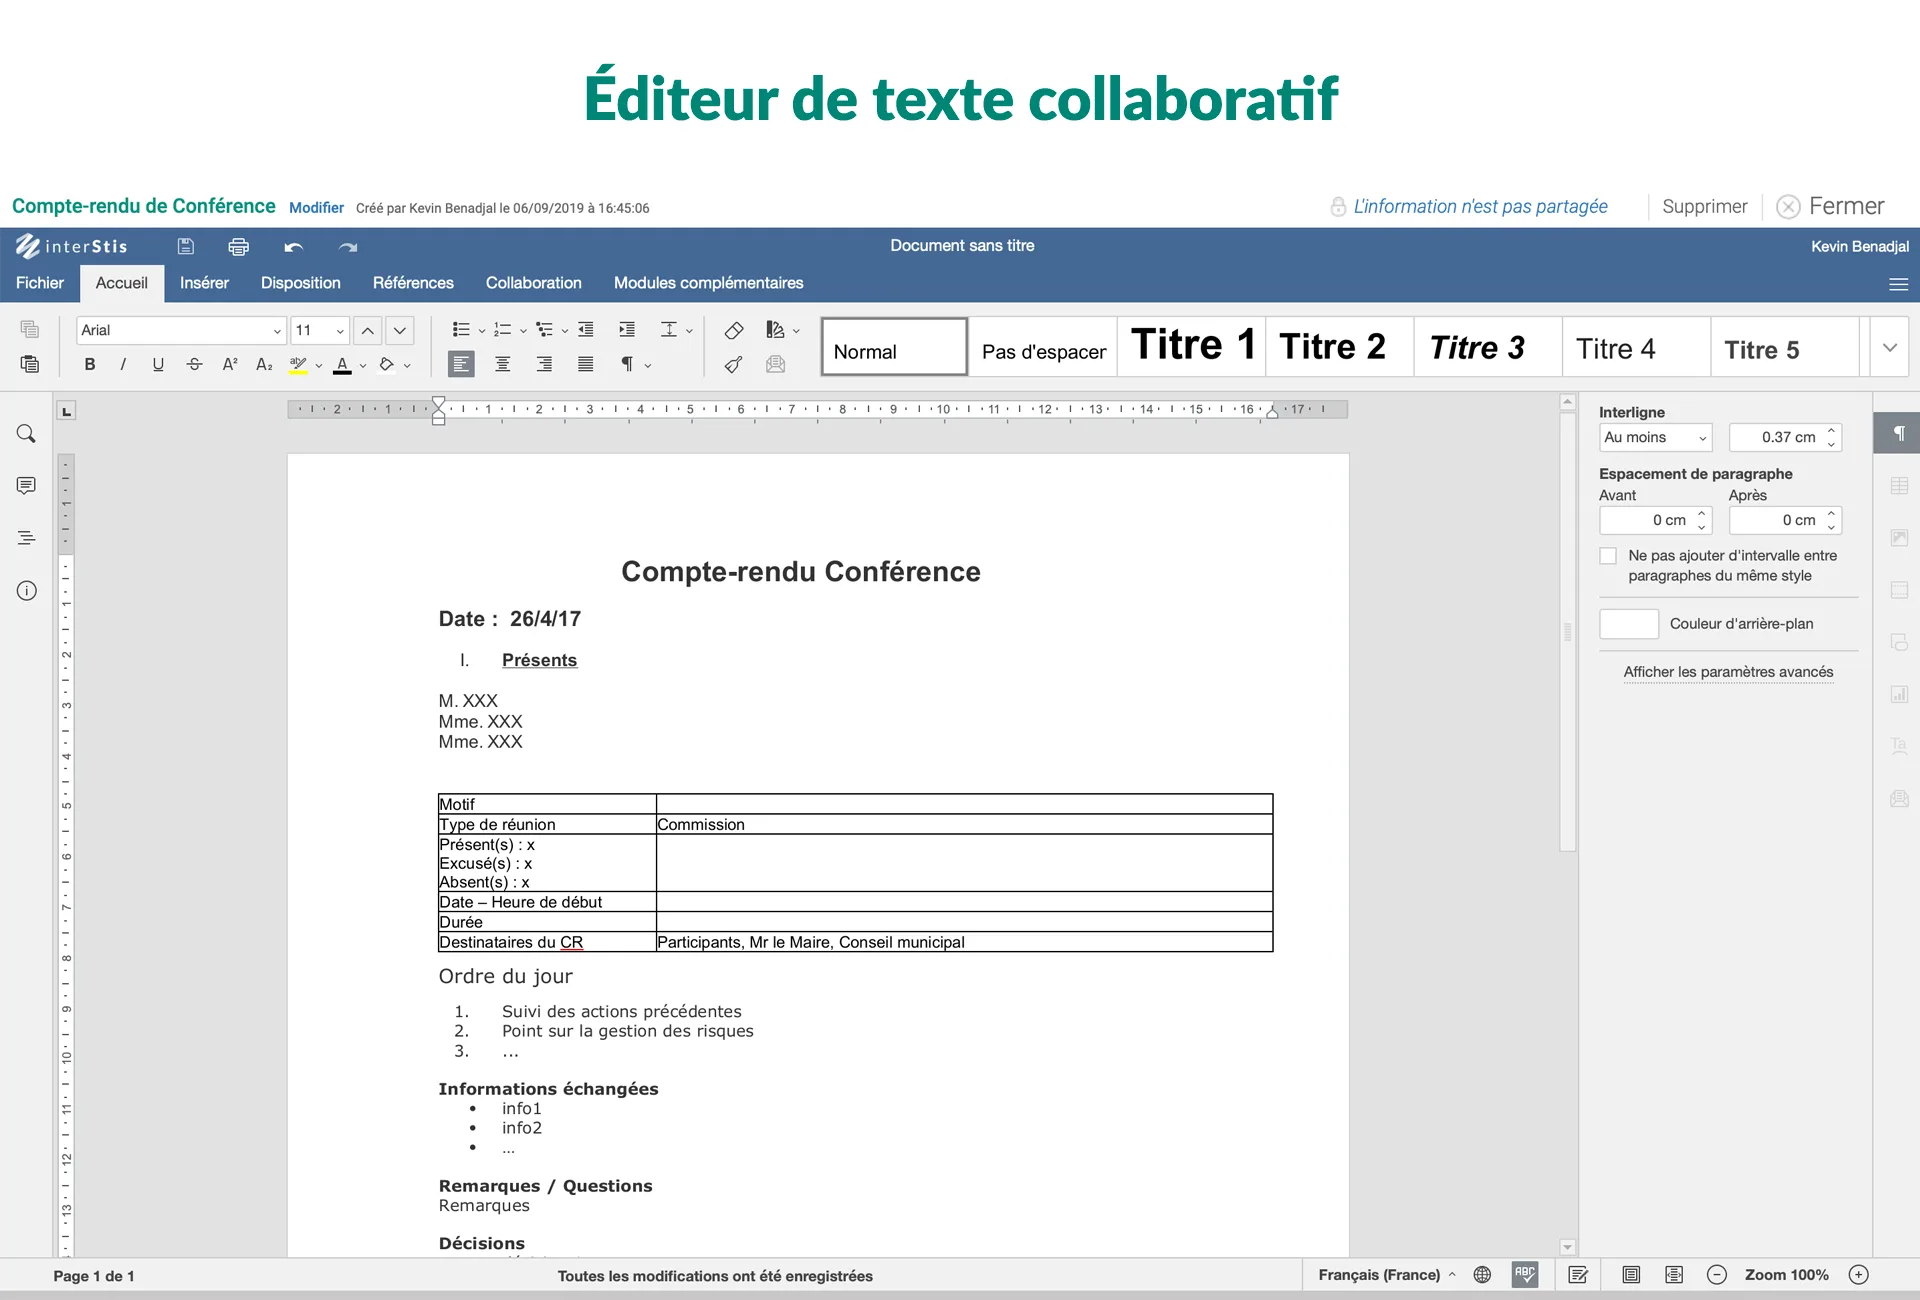Open the search panel in left sidebar

(x=26, y=434)
